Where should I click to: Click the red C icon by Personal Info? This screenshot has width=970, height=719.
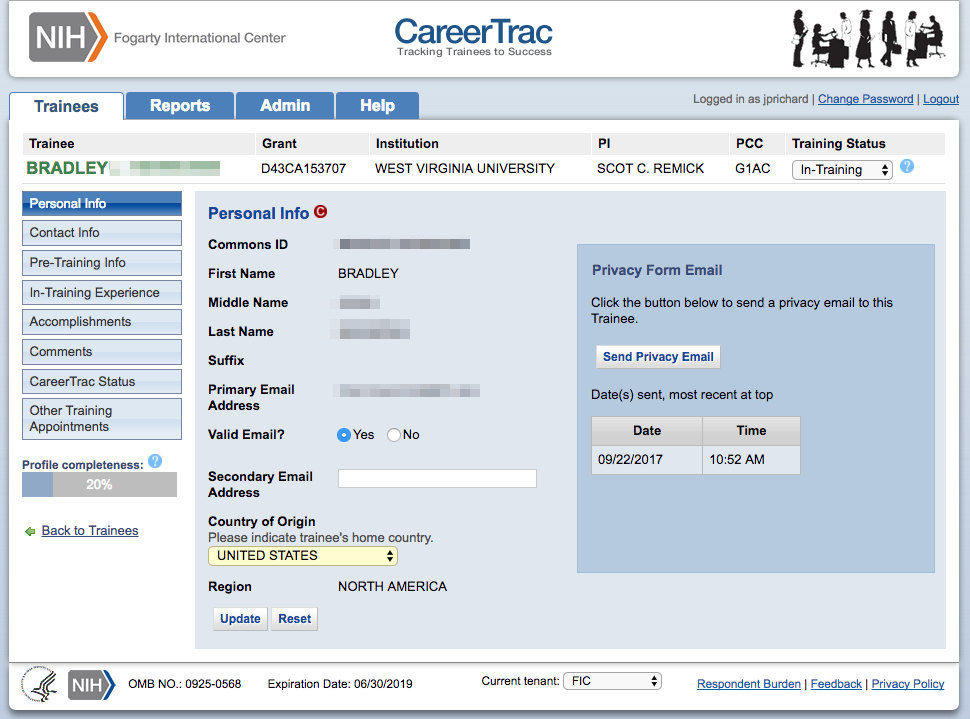320,212
